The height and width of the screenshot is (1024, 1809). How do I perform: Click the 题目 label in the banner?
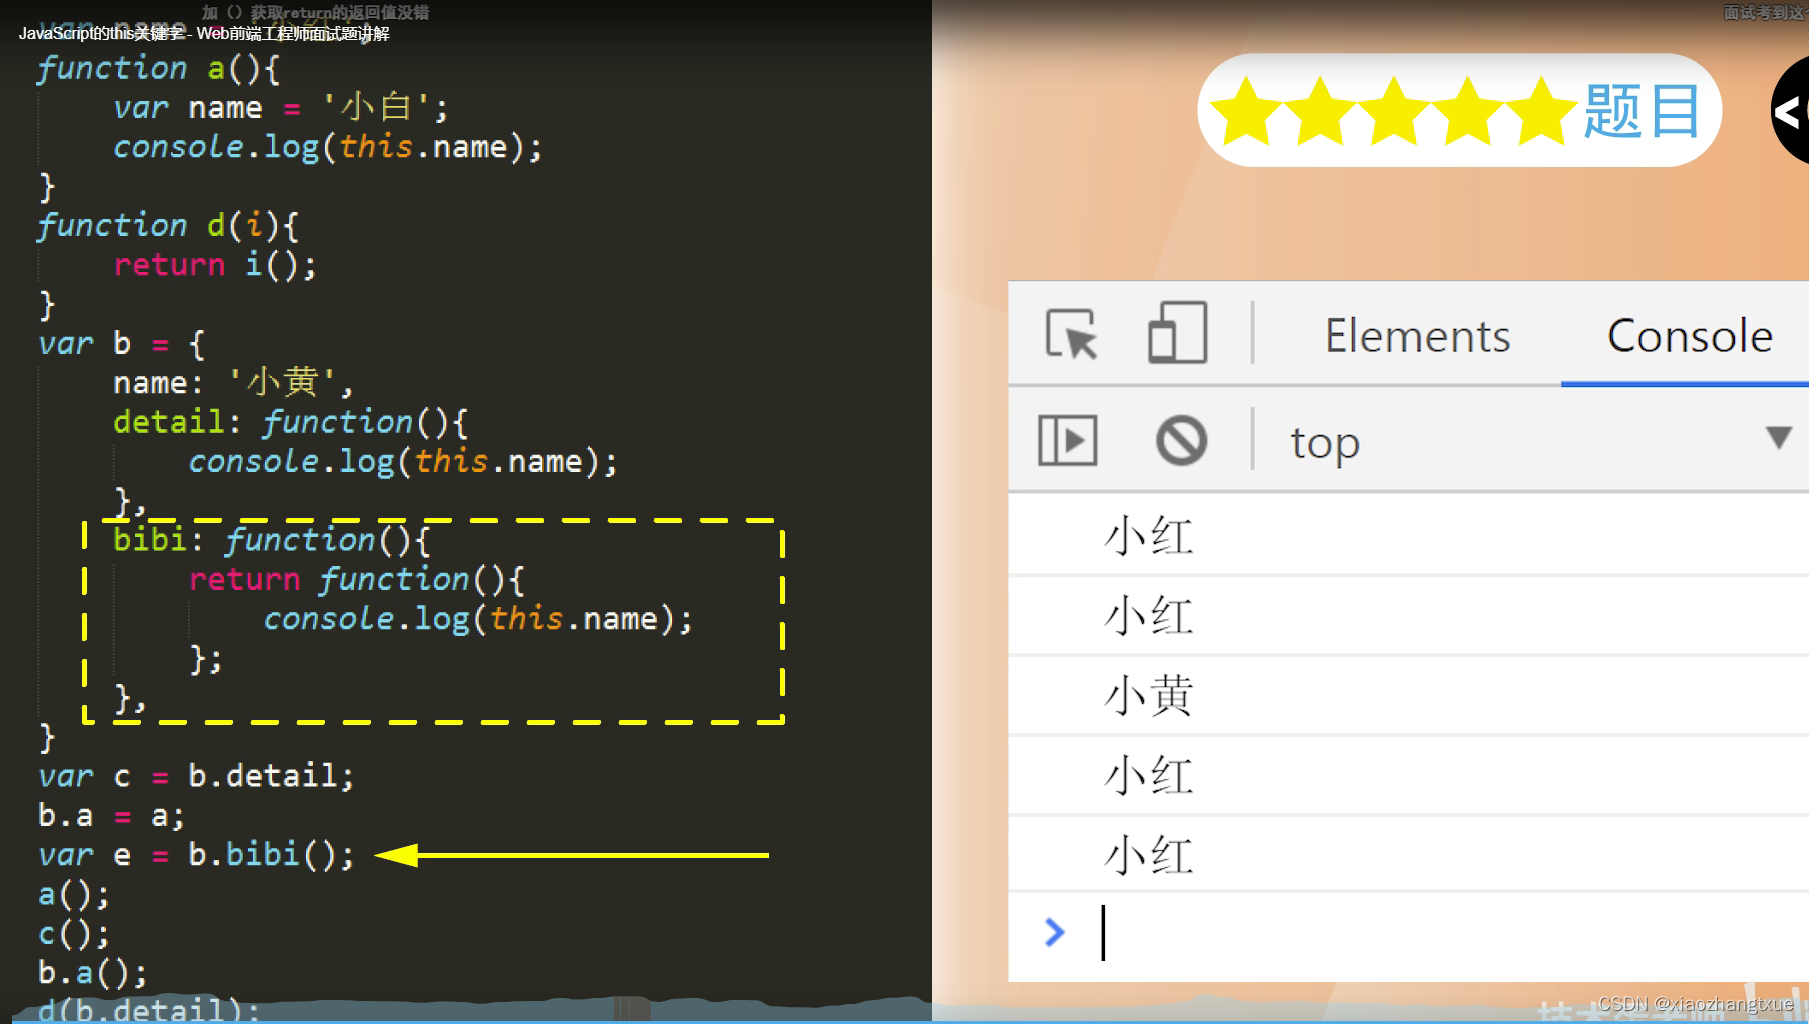[x=1641, y=110]
